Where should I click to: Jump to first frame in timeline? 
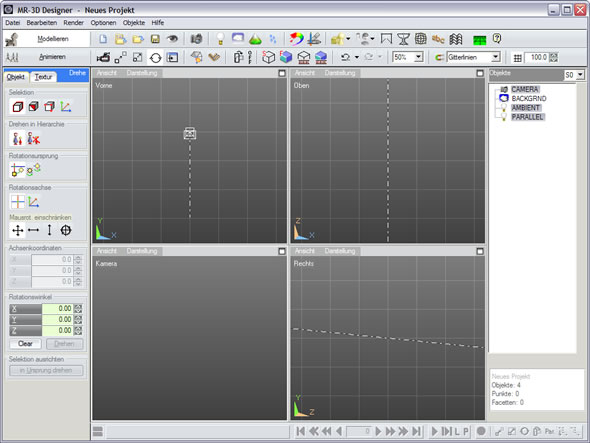[300, 431]
